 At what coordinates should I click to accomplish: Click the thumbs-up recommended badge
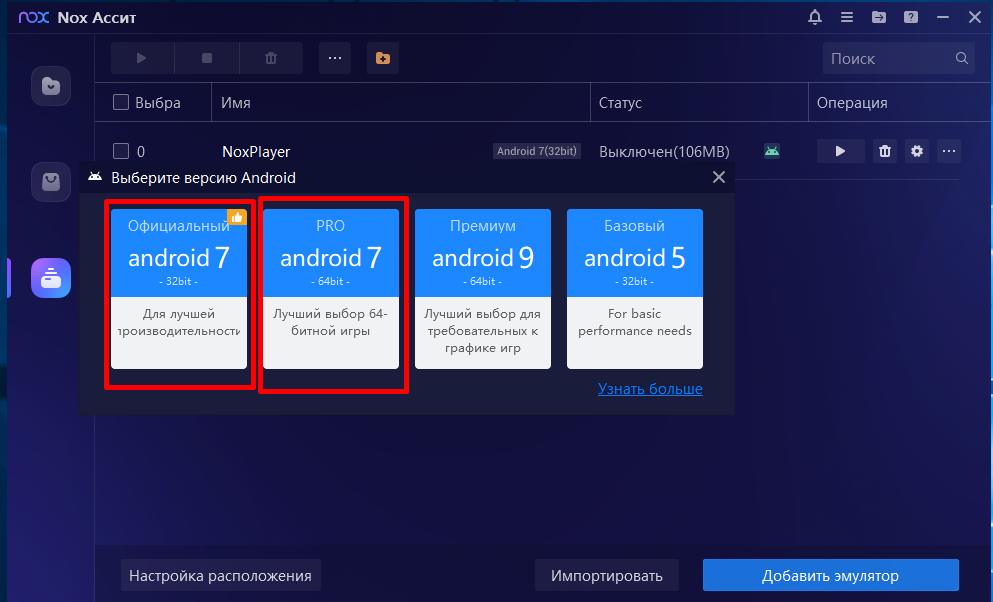coord(237,217)
